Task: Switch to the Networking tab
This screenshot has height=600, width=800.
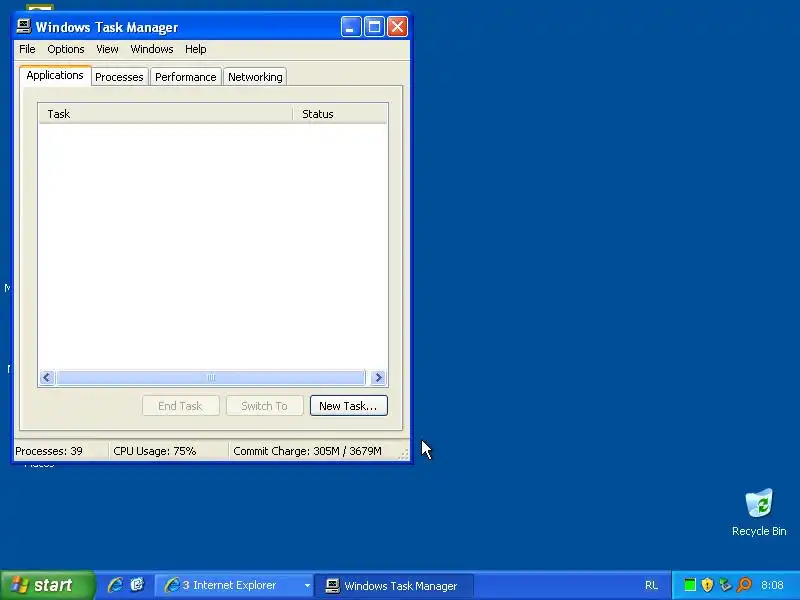Action: click(x=255, y=77)
